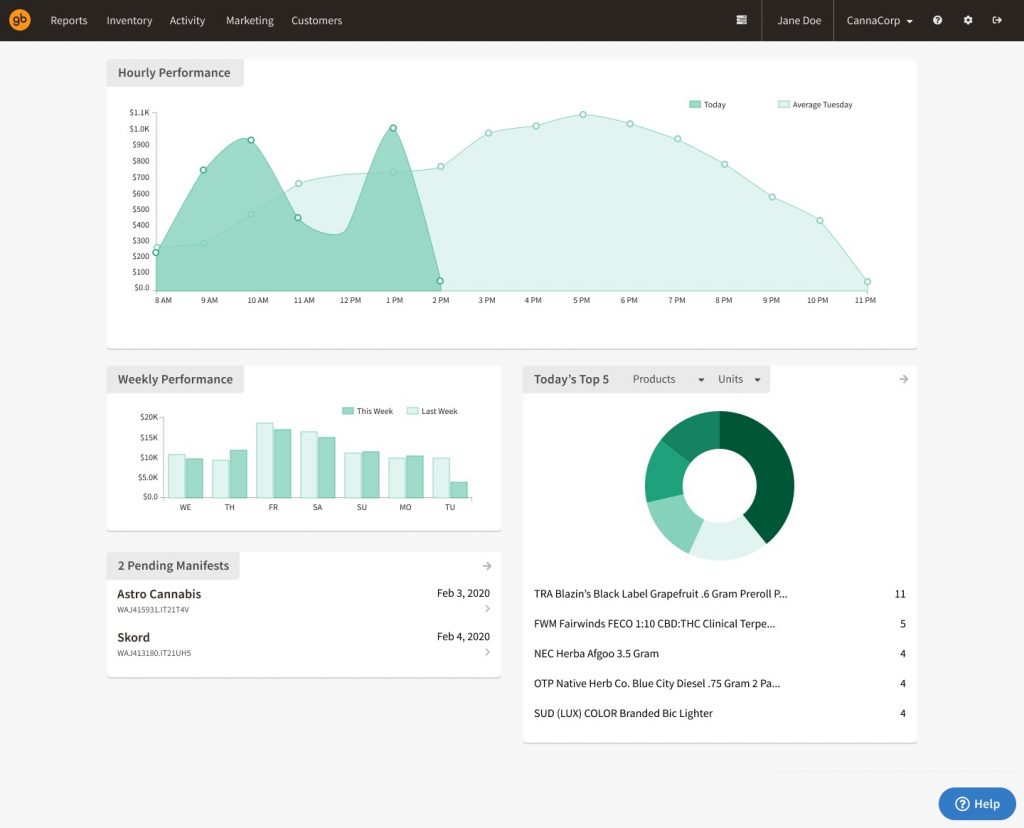Open settings gear icon
This screenshot has width=1024, height=828.
[967, 20]
